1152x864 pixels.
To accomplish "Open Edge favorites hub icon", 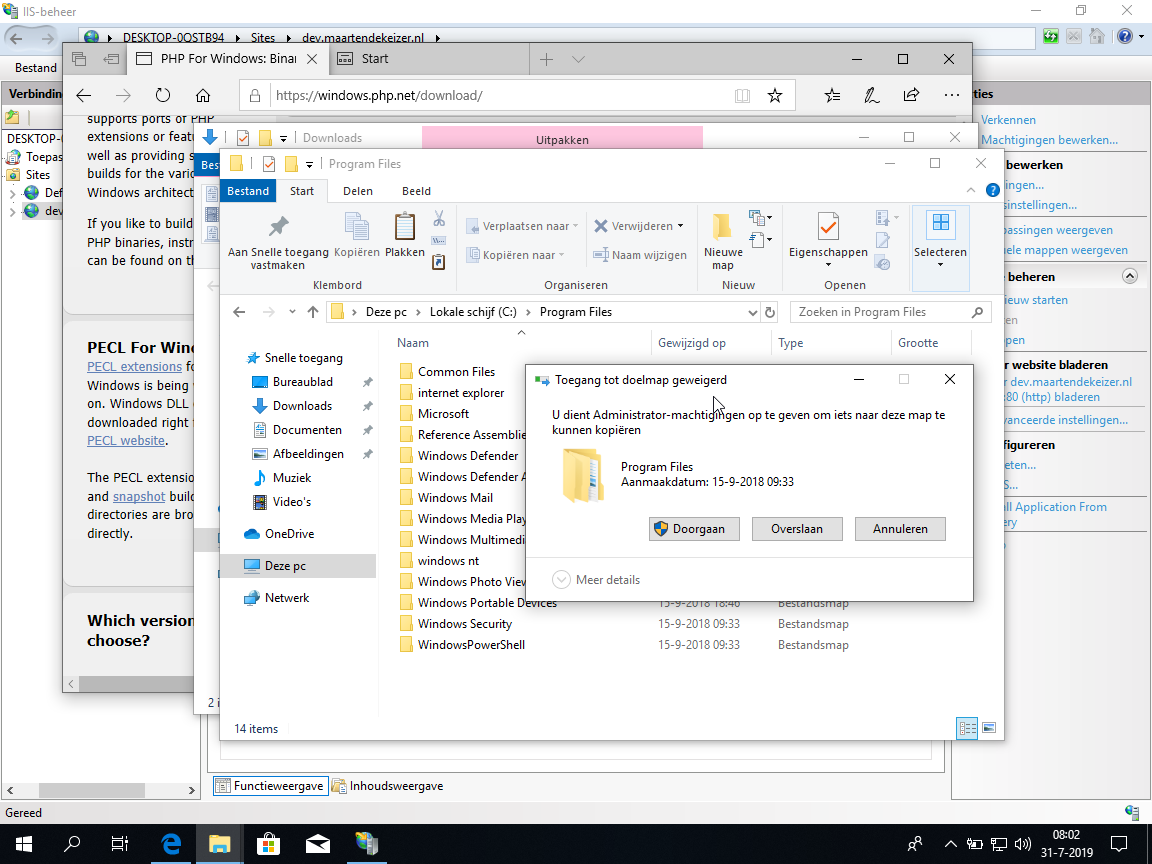I will pos(832,96).
